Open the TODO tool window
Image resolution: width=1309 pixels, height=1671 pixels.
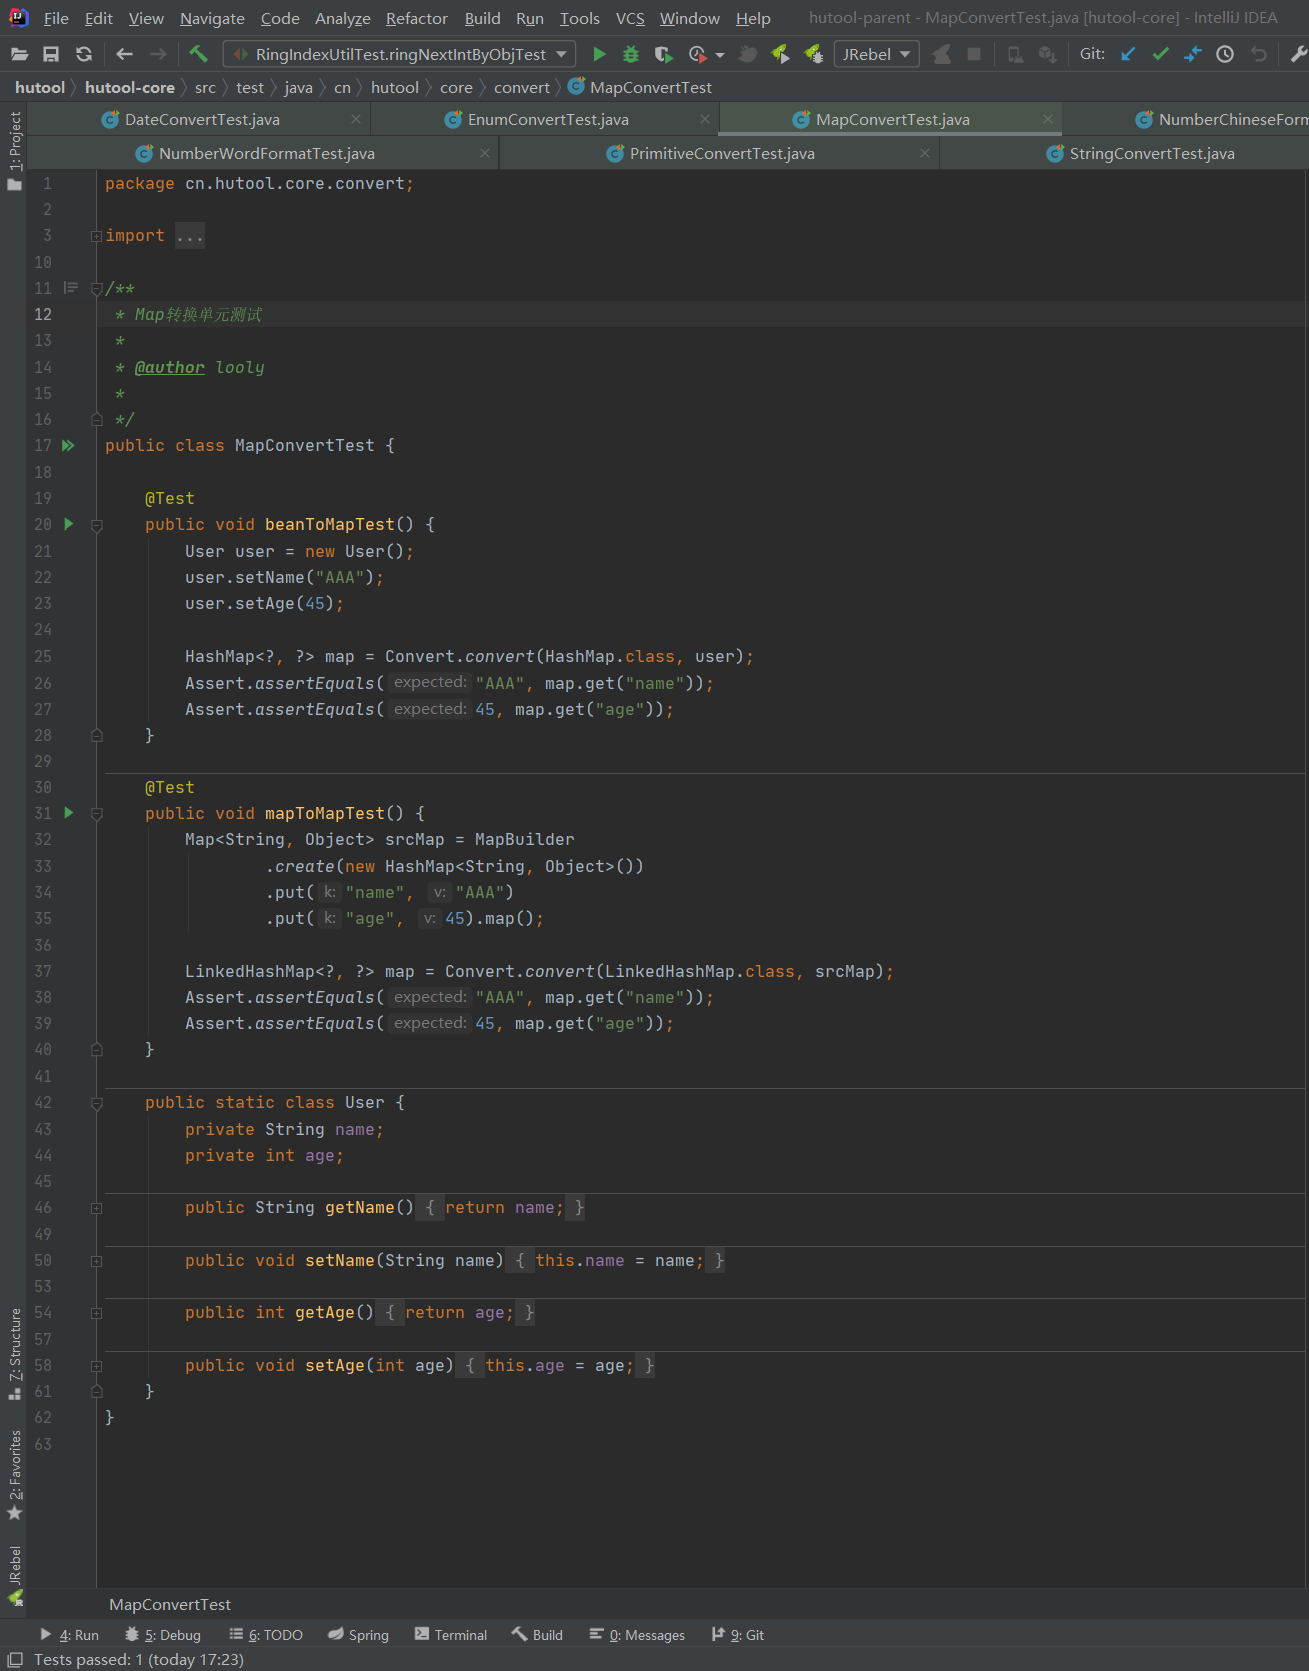(266, 1635)
